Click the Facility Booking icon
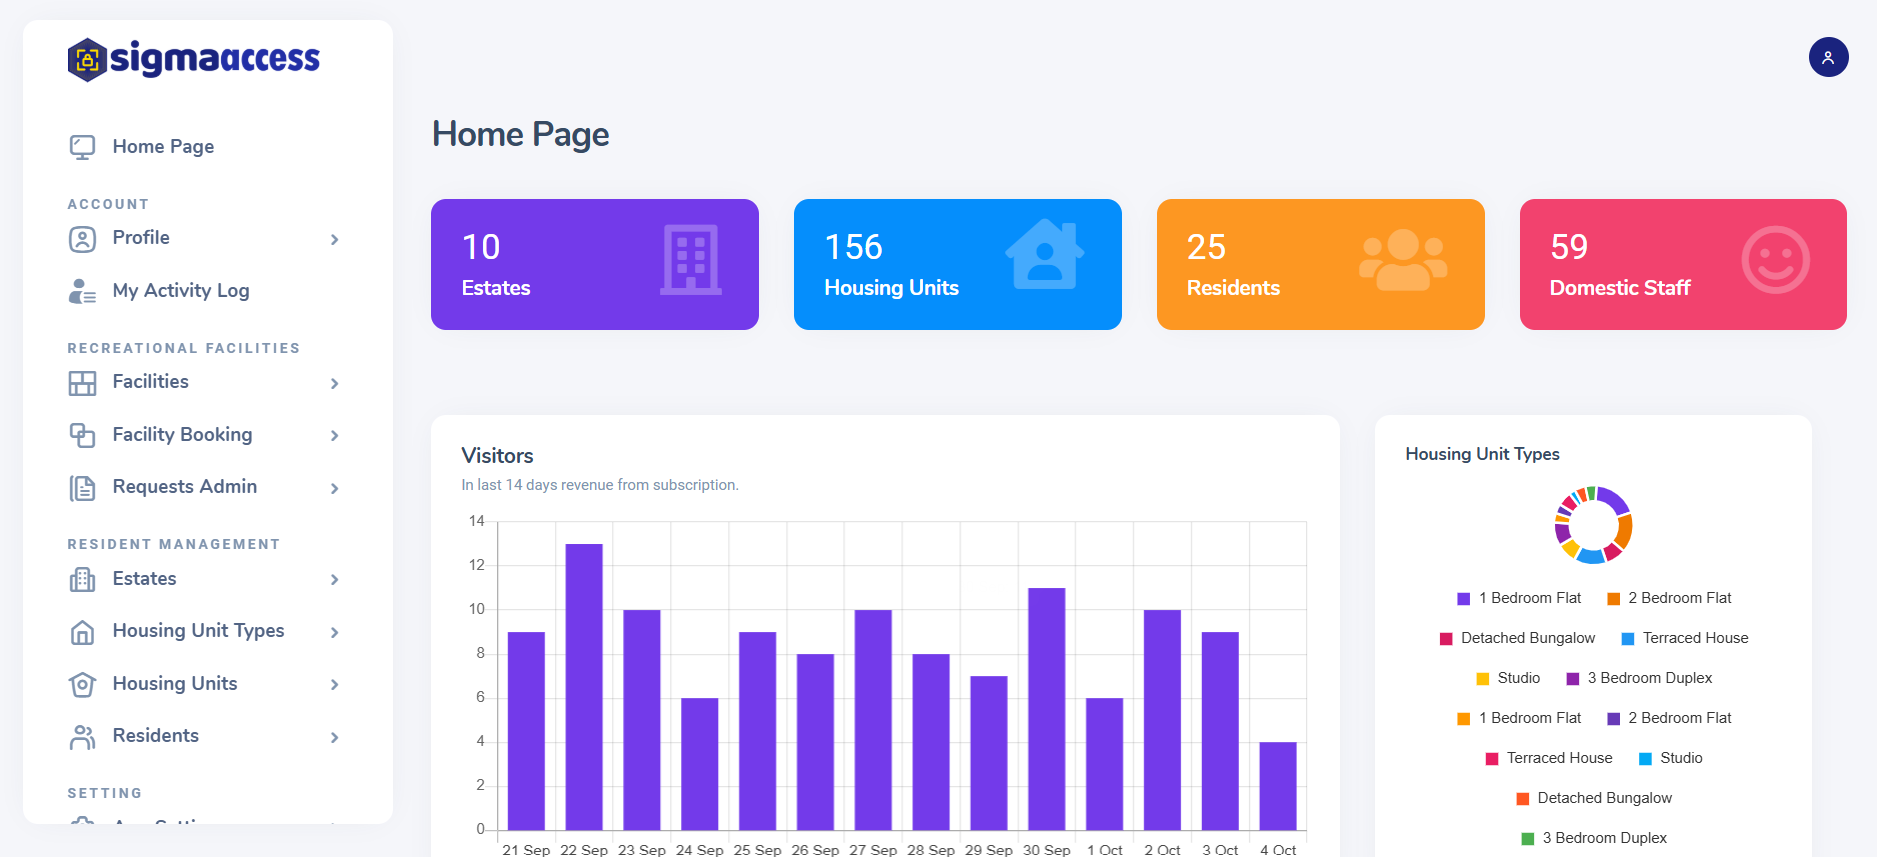The height and width of the screenshot is (857, 1877). (x=82, y=435)
